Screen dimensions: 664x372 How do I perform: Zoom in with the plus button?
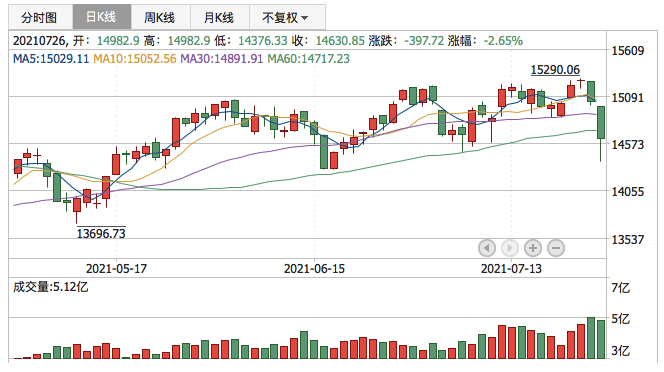pyautogui.click(x=533, y=248)
